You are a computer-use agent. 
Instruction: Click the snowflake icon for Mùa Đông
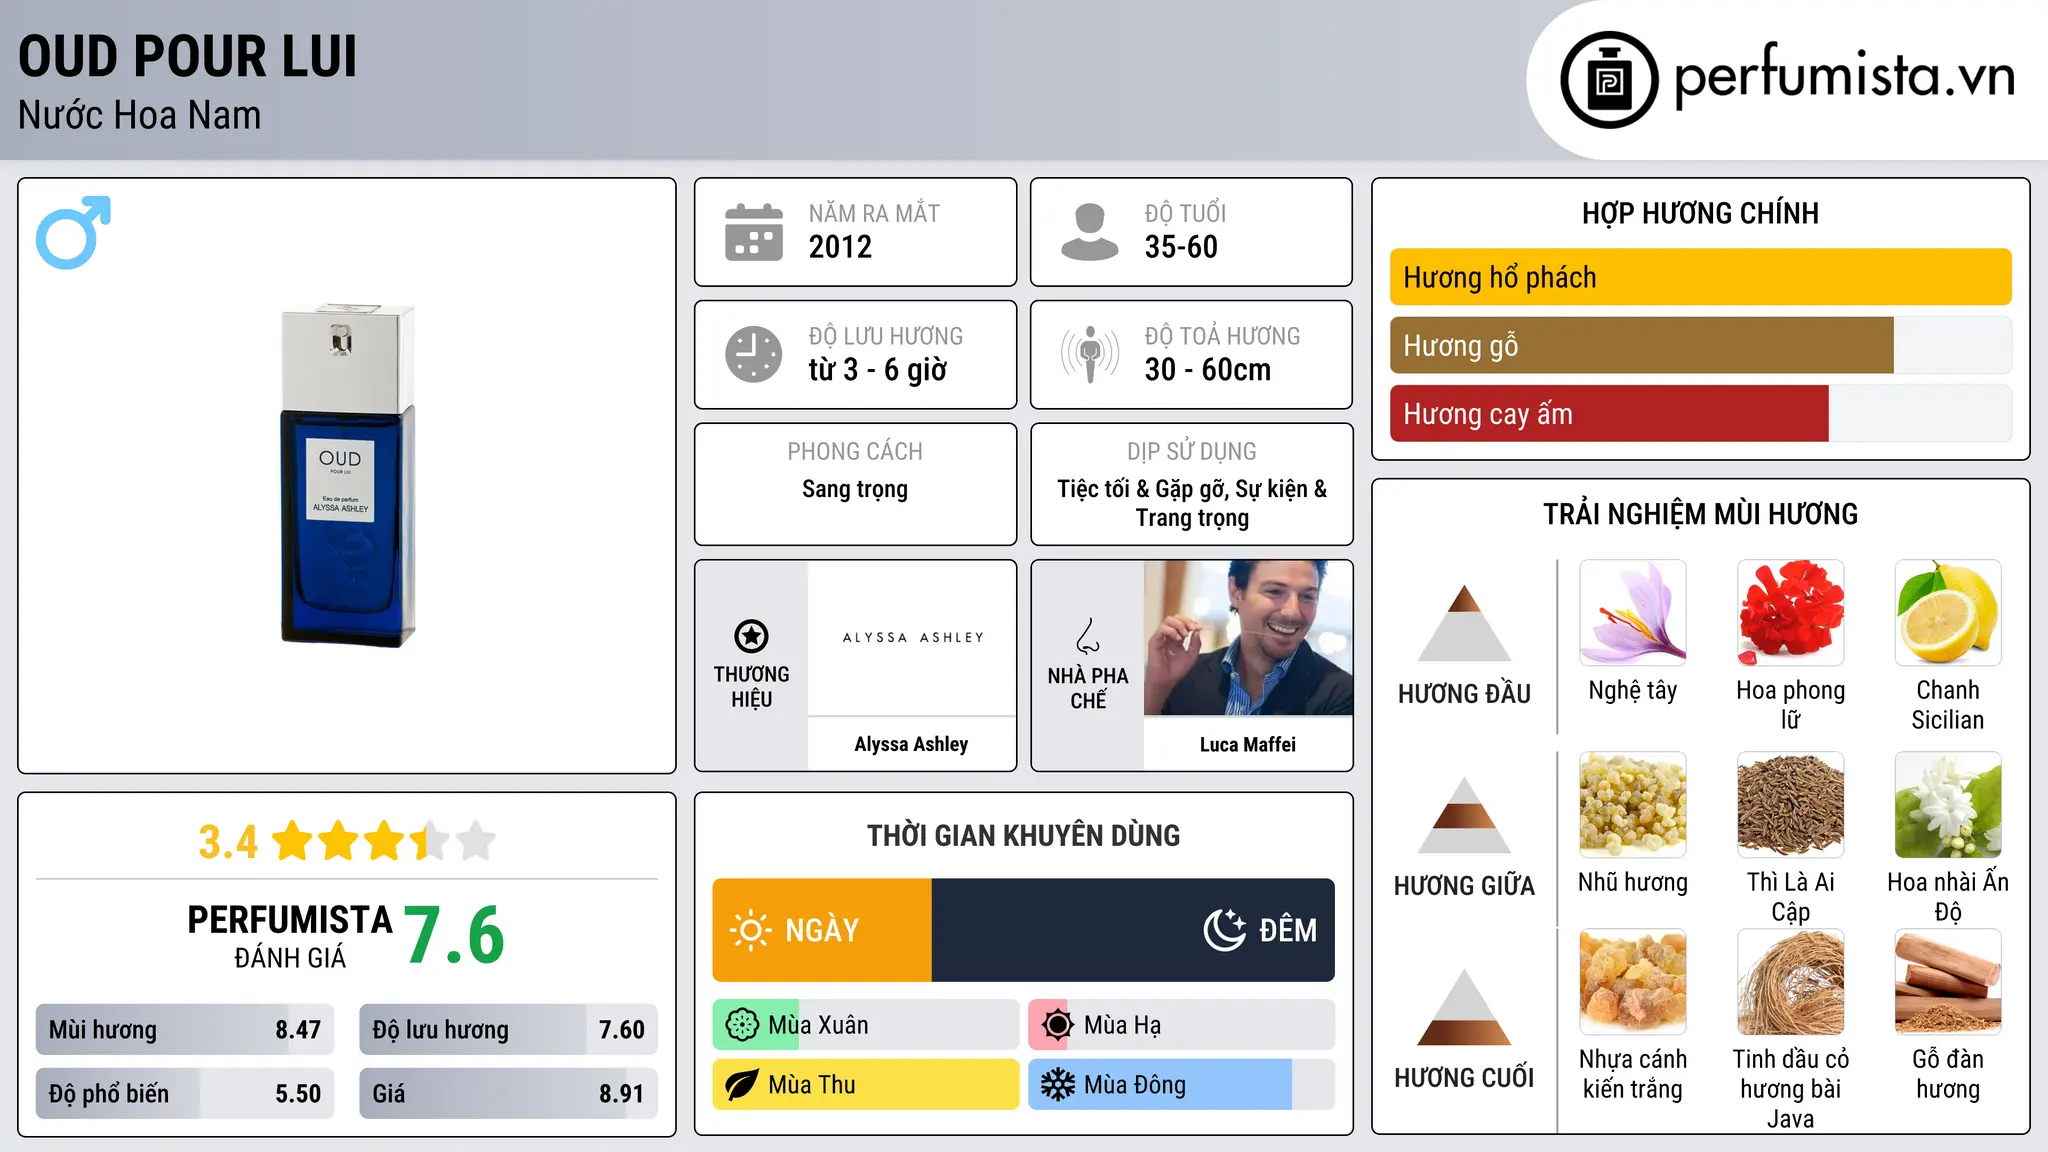click(1057, 1085)
